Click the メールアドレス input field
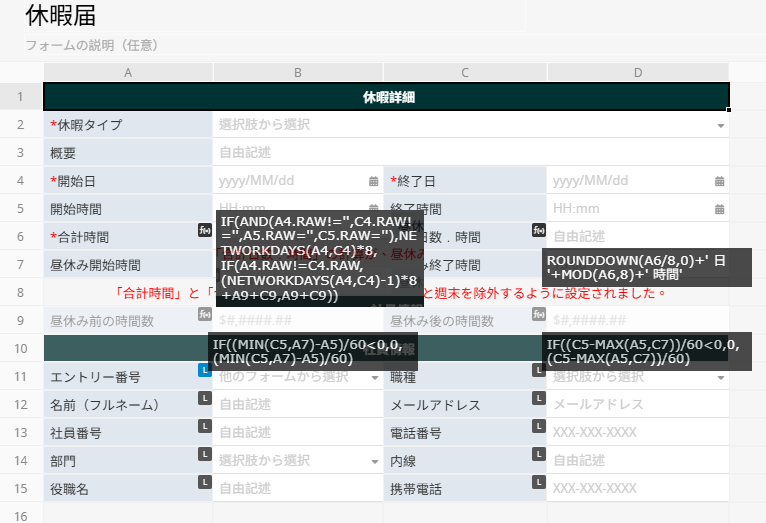This screenshot has width=766, height=523. pos(636,405)
